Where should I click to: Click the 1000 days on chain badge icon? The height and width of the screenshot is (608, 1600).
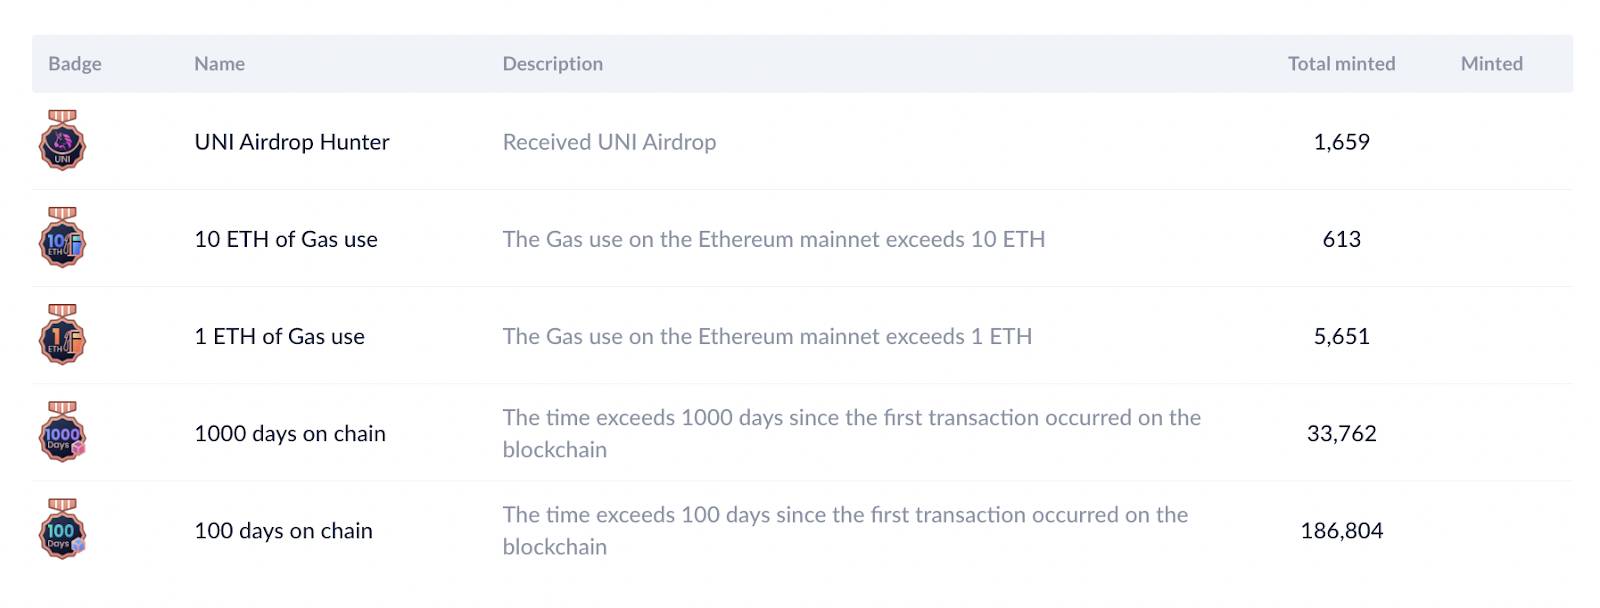[x=62, y=431]
